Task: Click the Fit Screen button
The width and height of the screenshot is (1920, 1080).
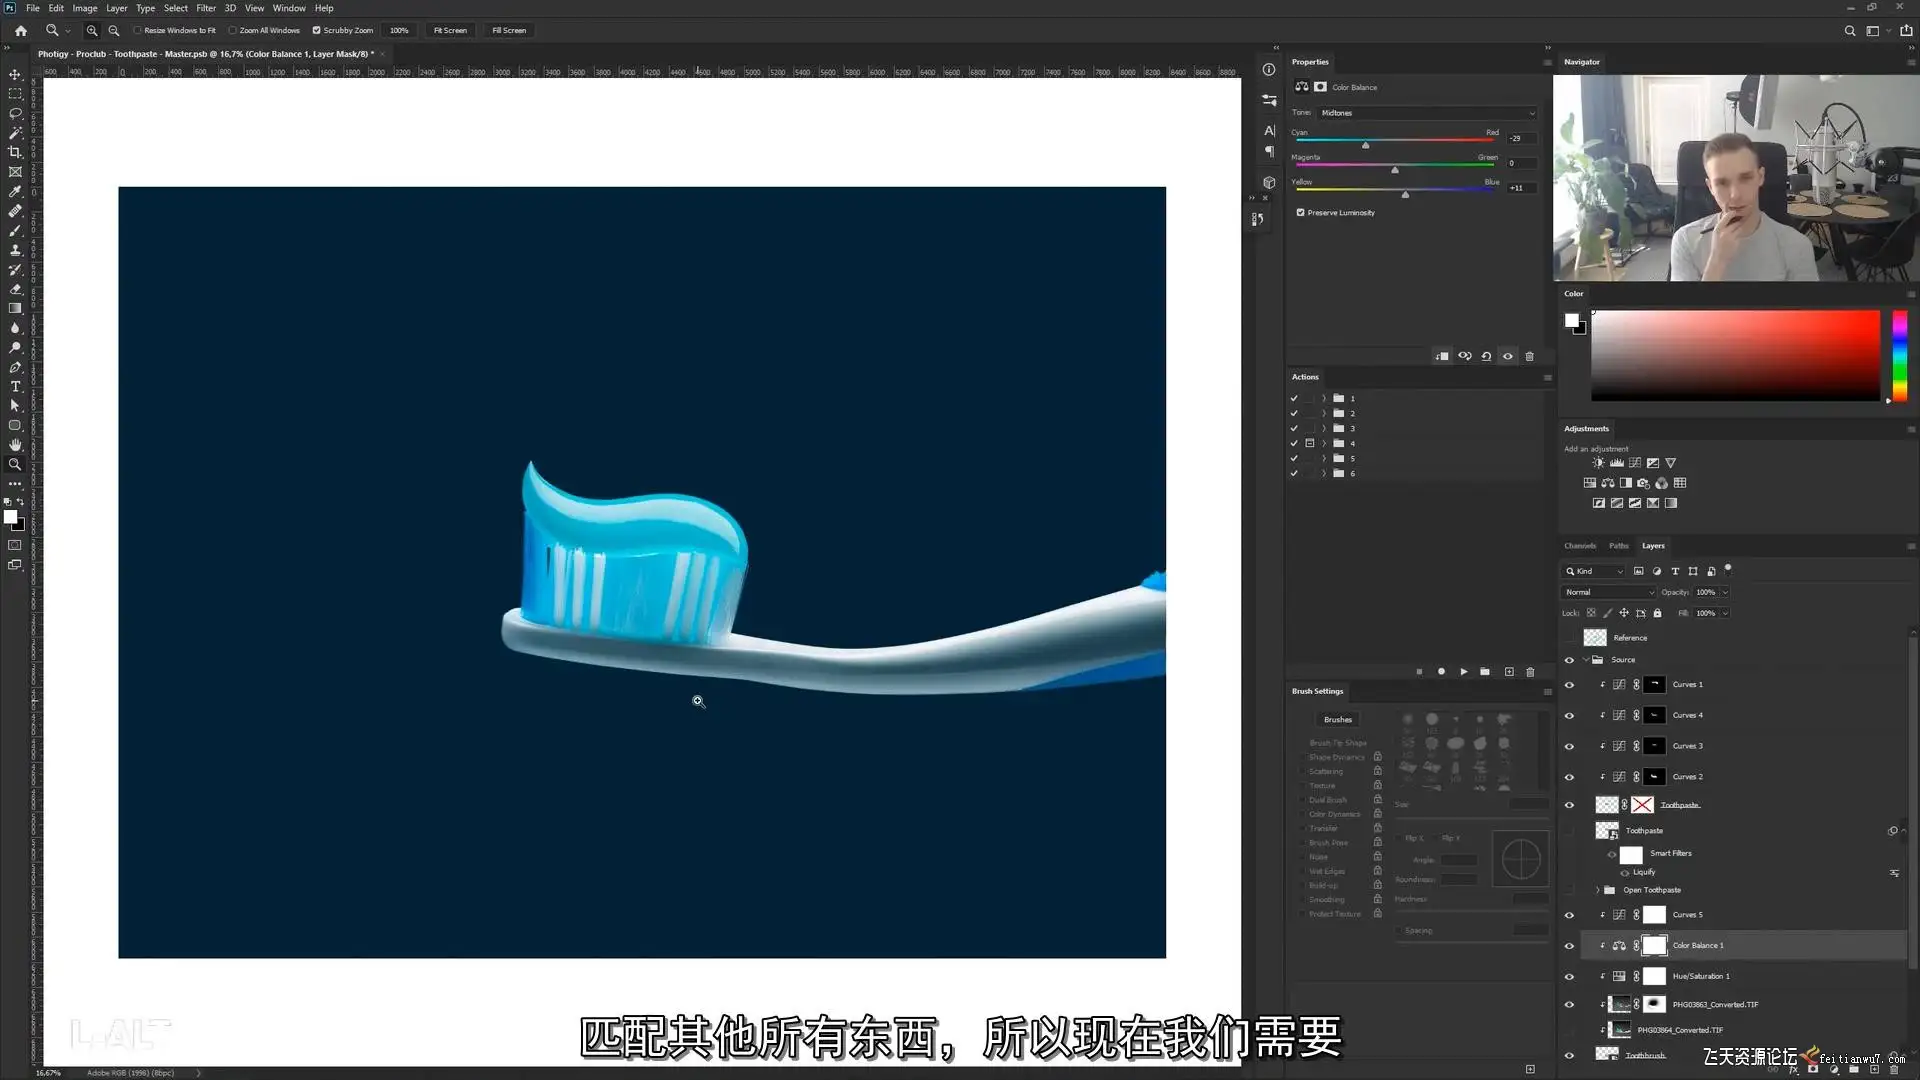Action: [450, 30]
